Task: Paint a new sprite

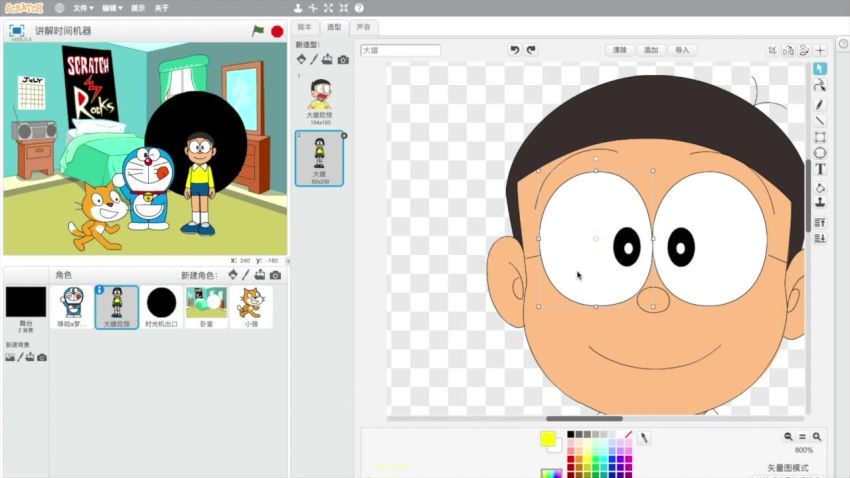Action: (x=246, y=275)
